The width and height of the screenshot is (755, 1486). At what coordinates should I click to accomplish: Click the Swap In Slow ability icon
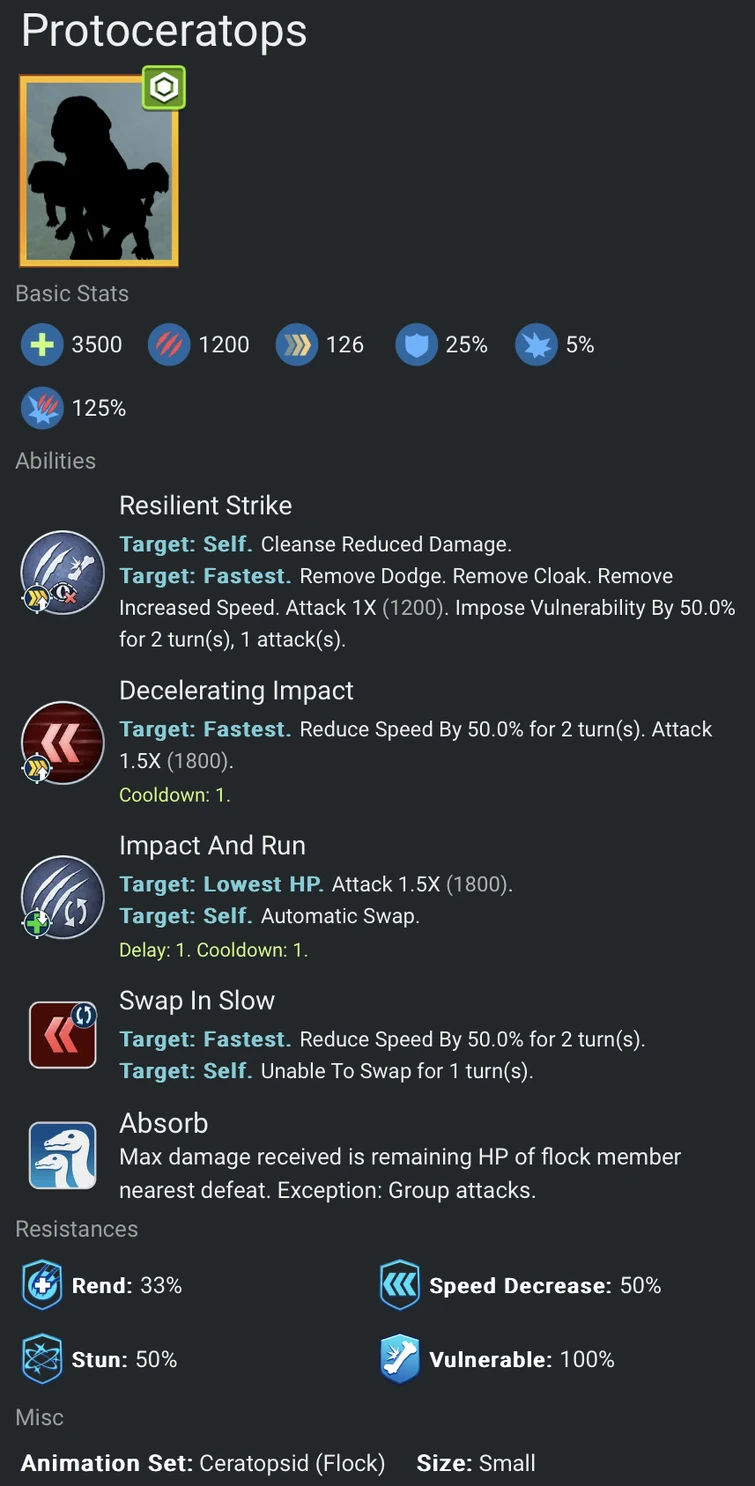(x=62, y=1034)
